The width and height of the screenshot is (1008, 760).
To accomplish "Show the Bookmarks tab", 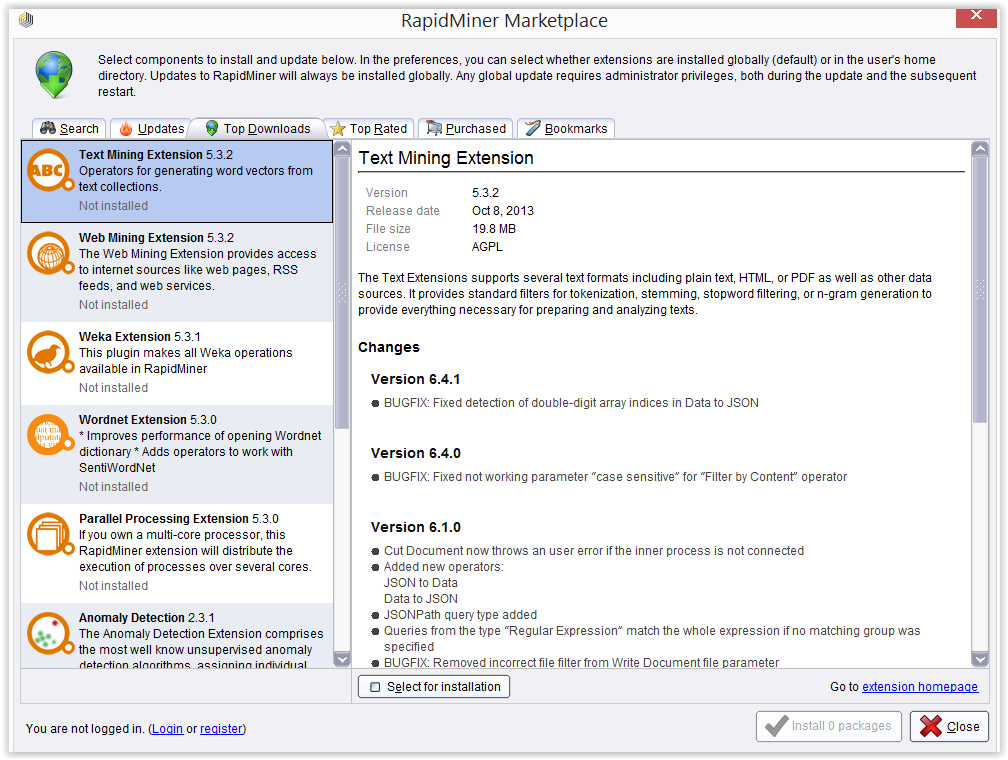I will [566, 129].
